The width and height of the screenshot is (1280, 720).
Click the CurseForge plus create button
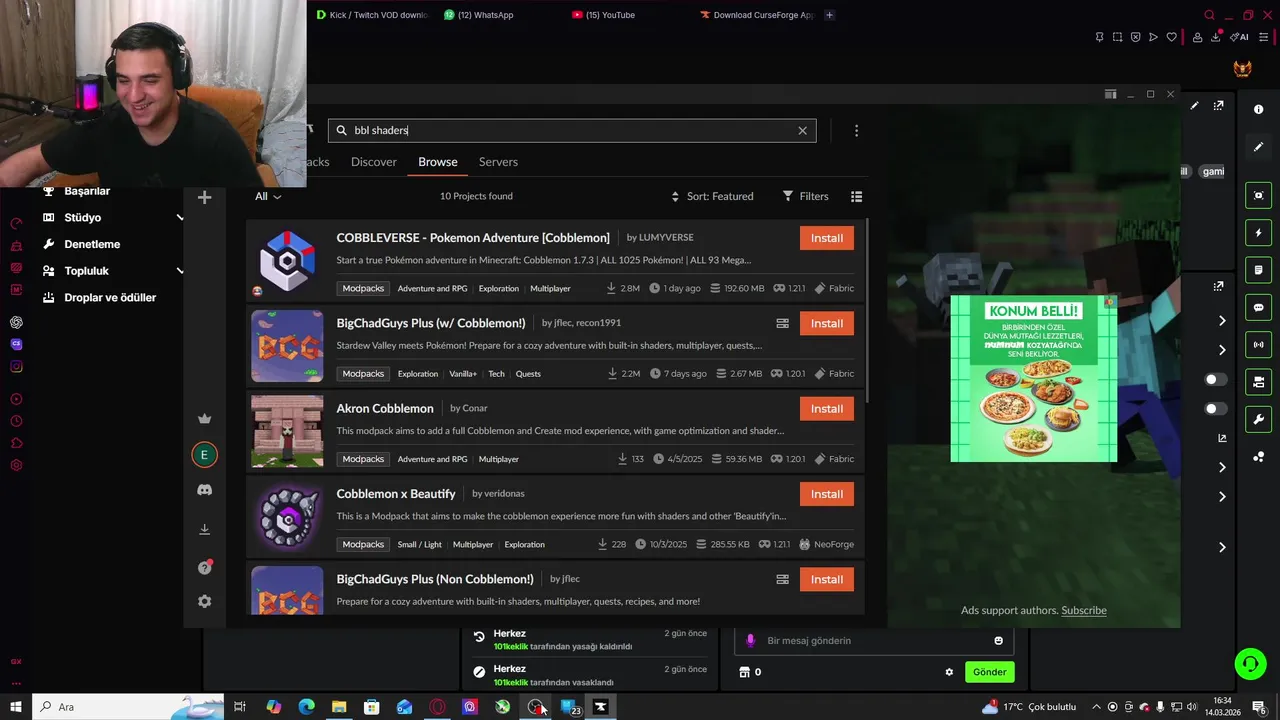coord(204,198)
